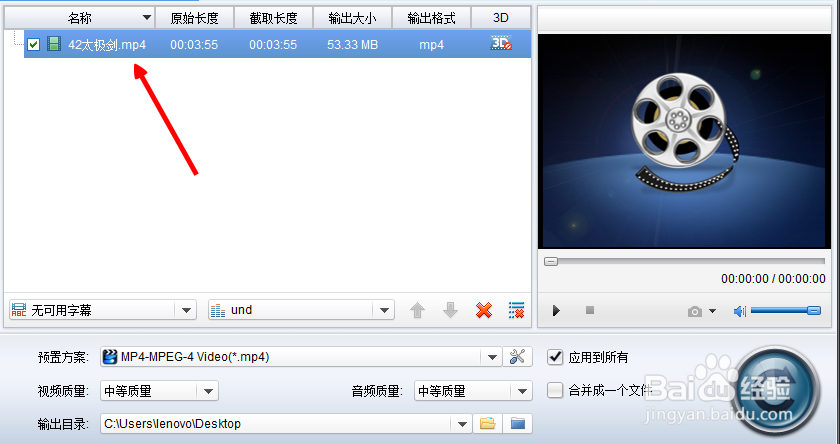Screen dimensions: 840x444
Task: Mute audio with the speaker icon
Action: [740, 311]
